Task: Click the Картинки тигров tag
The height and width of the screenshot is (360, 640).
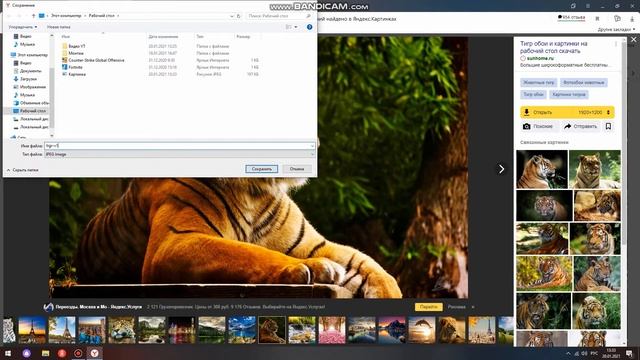Action: [x=569, y=95]
